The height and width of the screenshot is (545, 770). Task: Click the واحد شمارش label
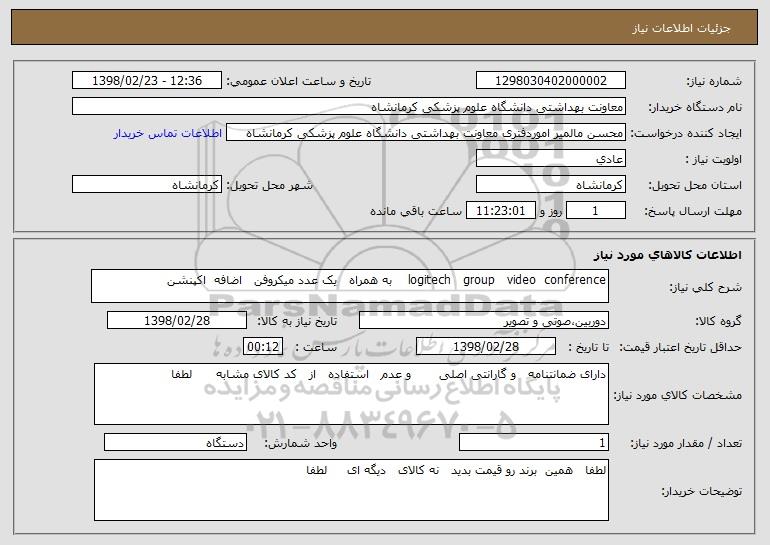[x=301, y=443]
